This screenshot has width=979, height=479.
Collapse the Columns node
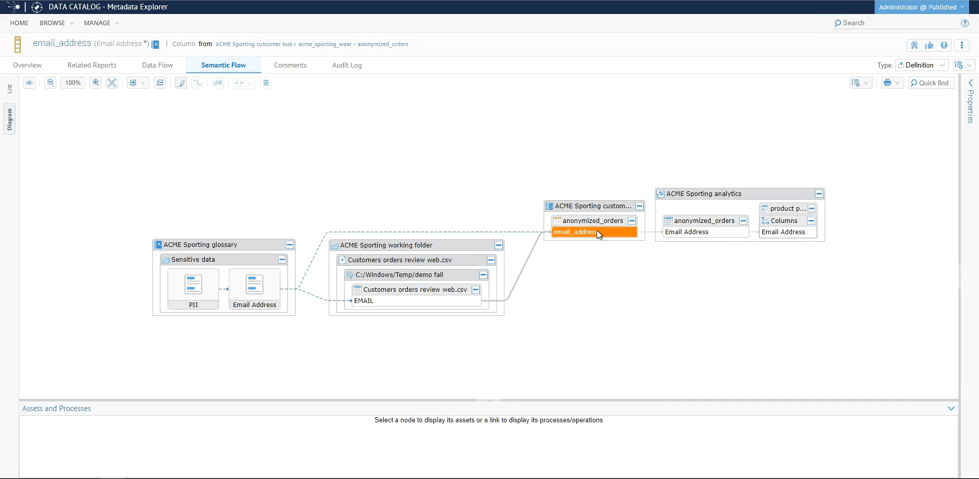tap(811, 220)
